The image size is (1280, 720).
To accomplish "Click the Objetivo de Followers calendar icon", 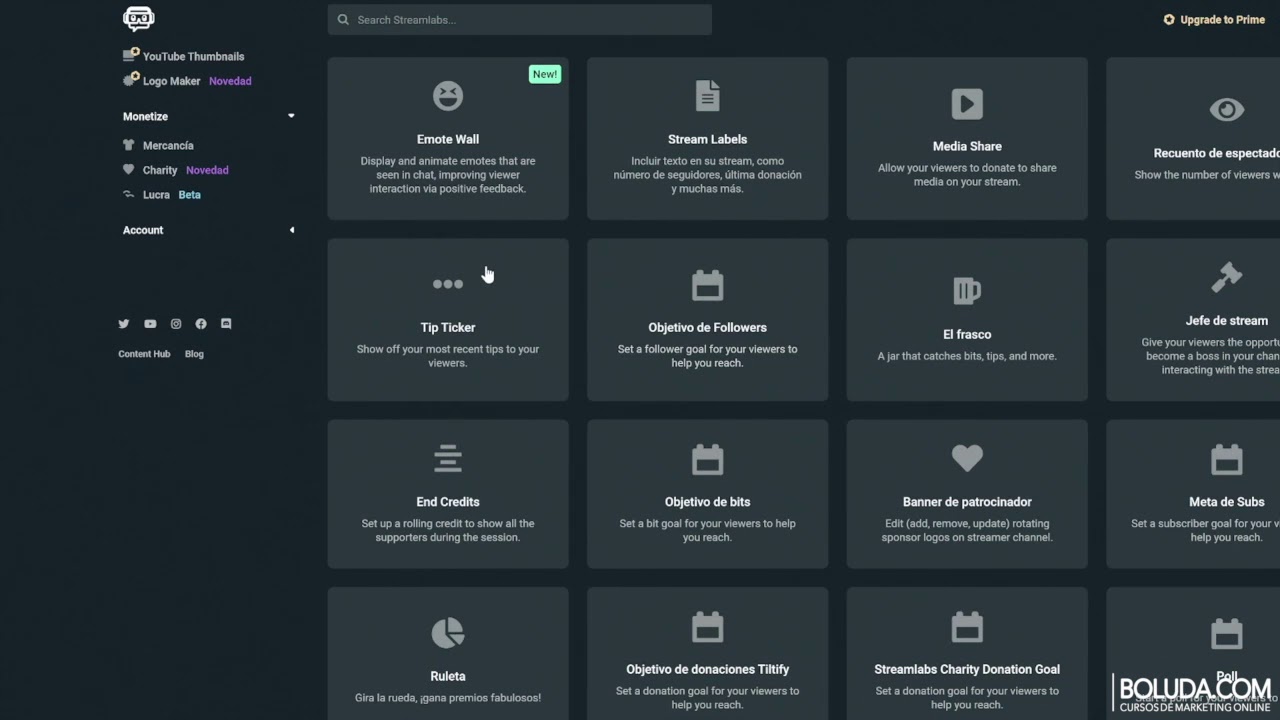I will (707, 285).
